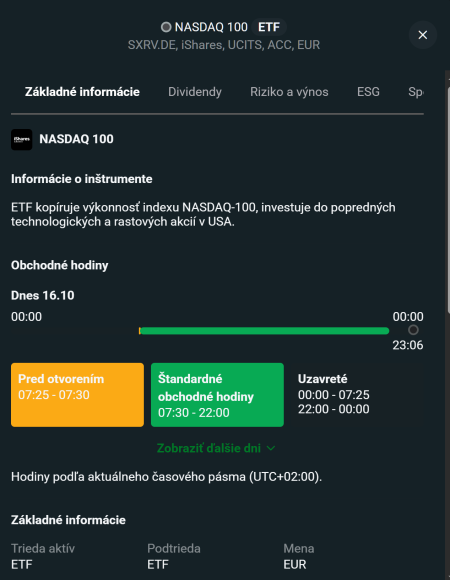Switch to Riziko a výnos tab
This screenshot has width=450, height=580.
(289, 92)
